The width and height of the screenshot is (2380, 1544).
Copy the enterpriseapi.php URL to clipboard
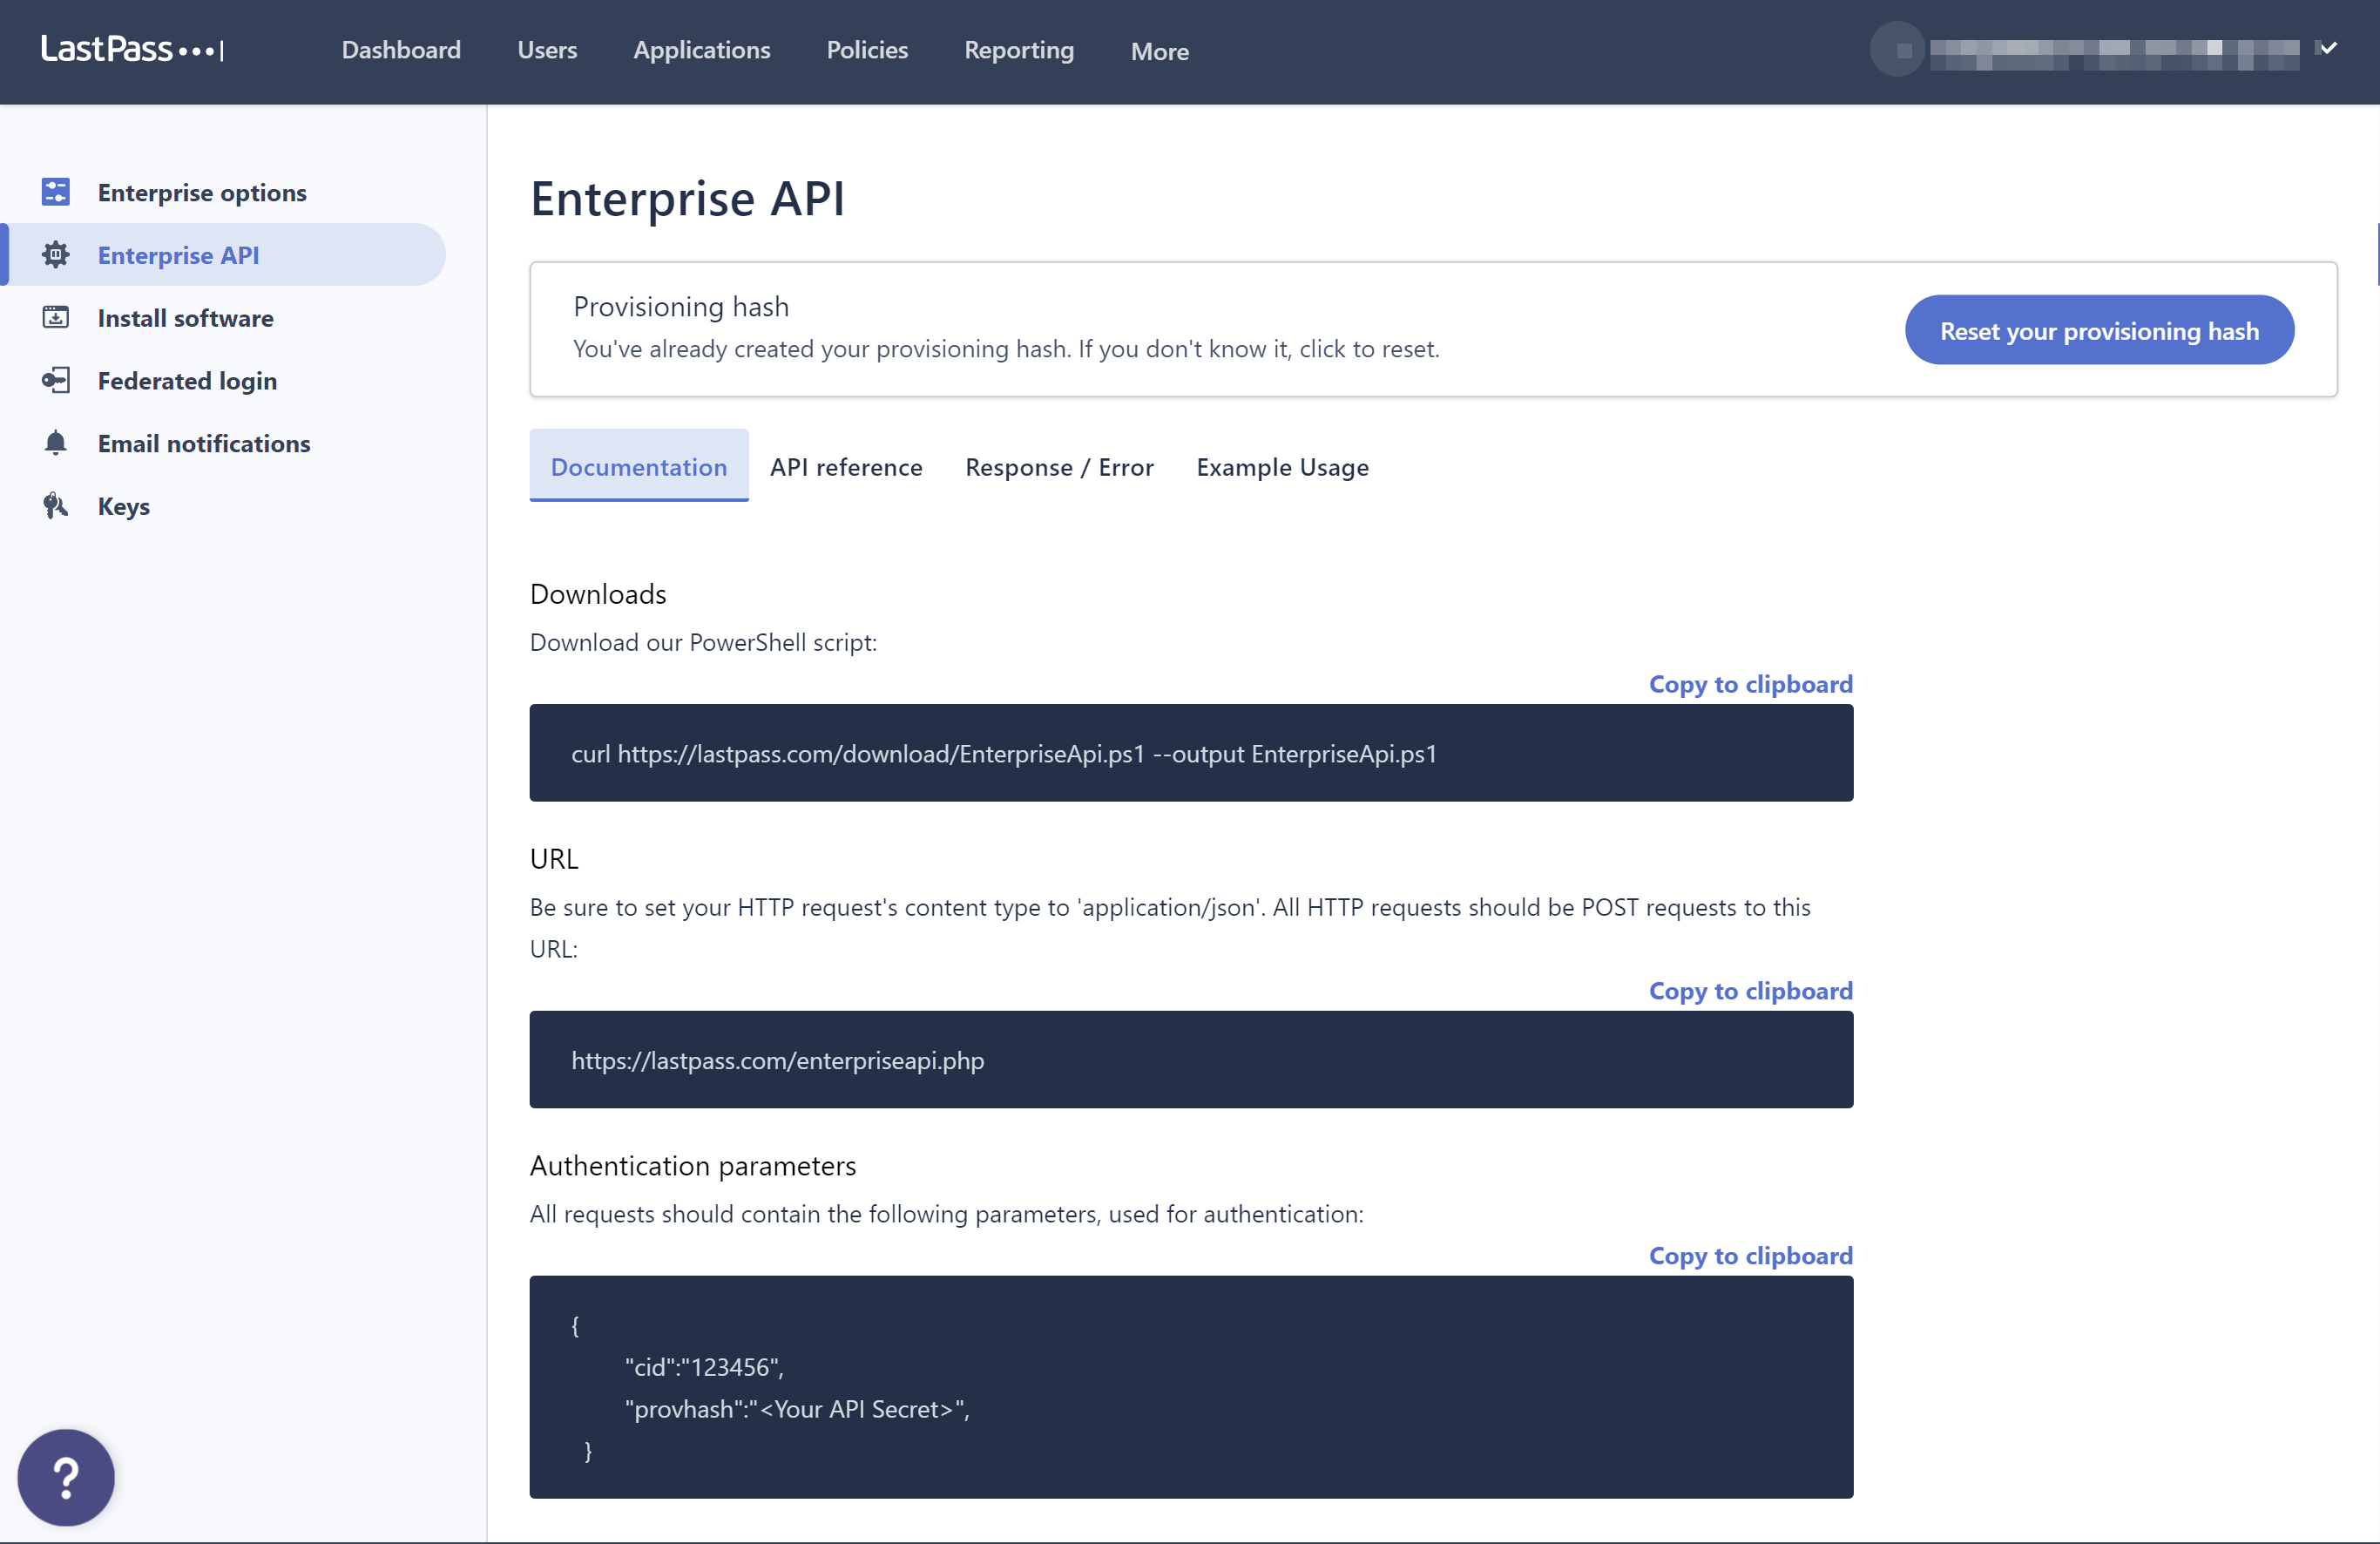click(1751, 991)
